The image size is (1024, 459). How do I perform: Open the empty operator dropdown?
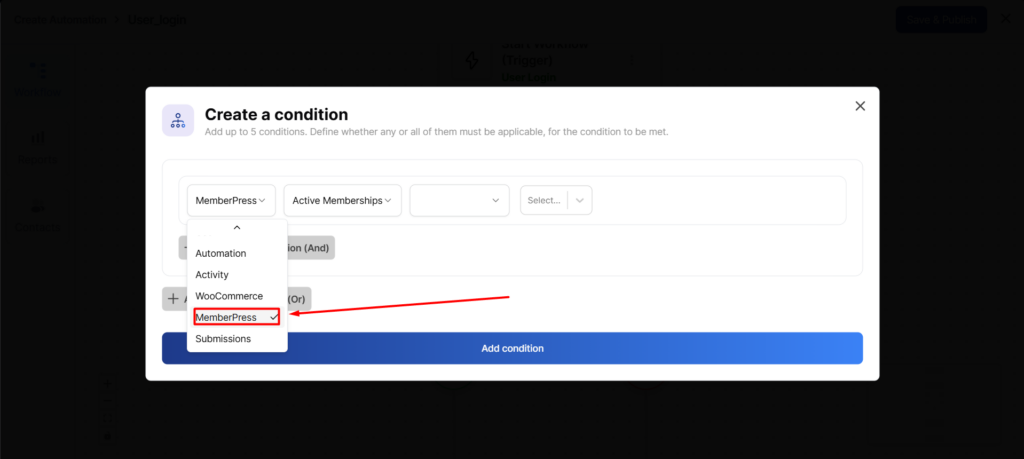coord(457,200)
